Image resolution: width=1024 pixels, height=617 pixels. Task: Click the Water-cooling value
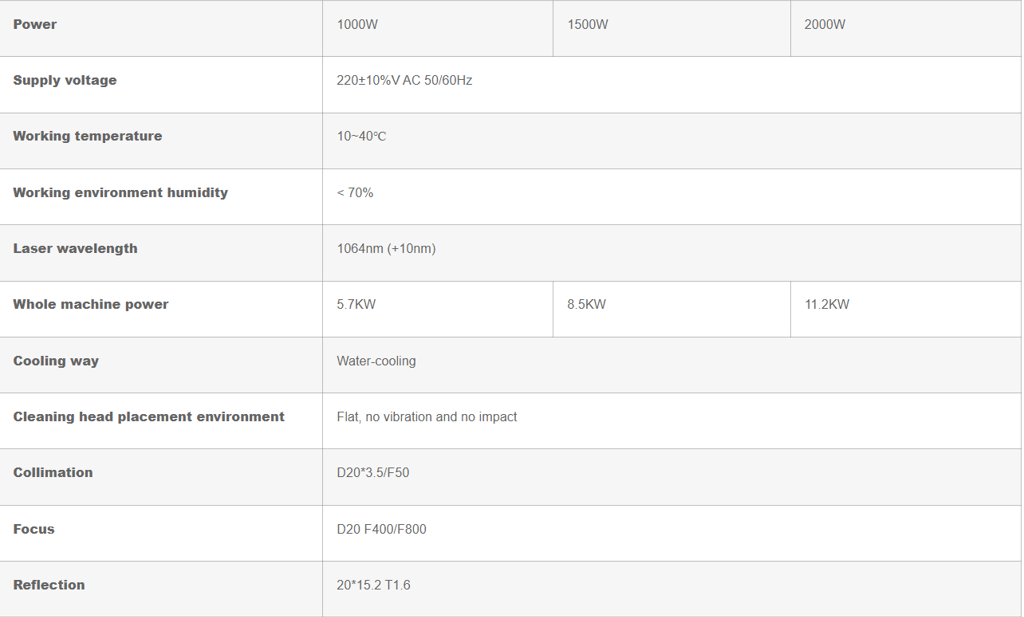tap(376, 361)
